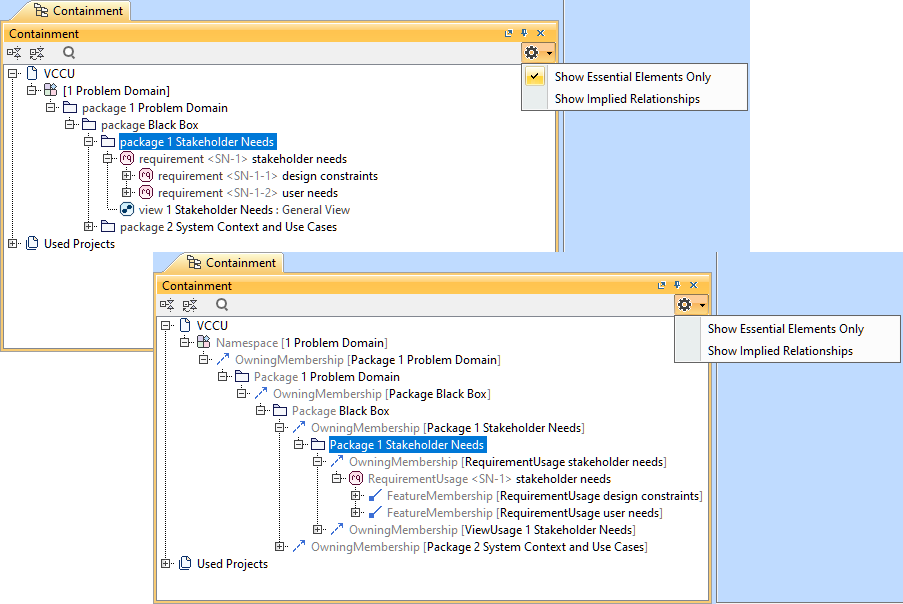Toggle Show Implied Relationships below the ticked option

tap(627, 99)
